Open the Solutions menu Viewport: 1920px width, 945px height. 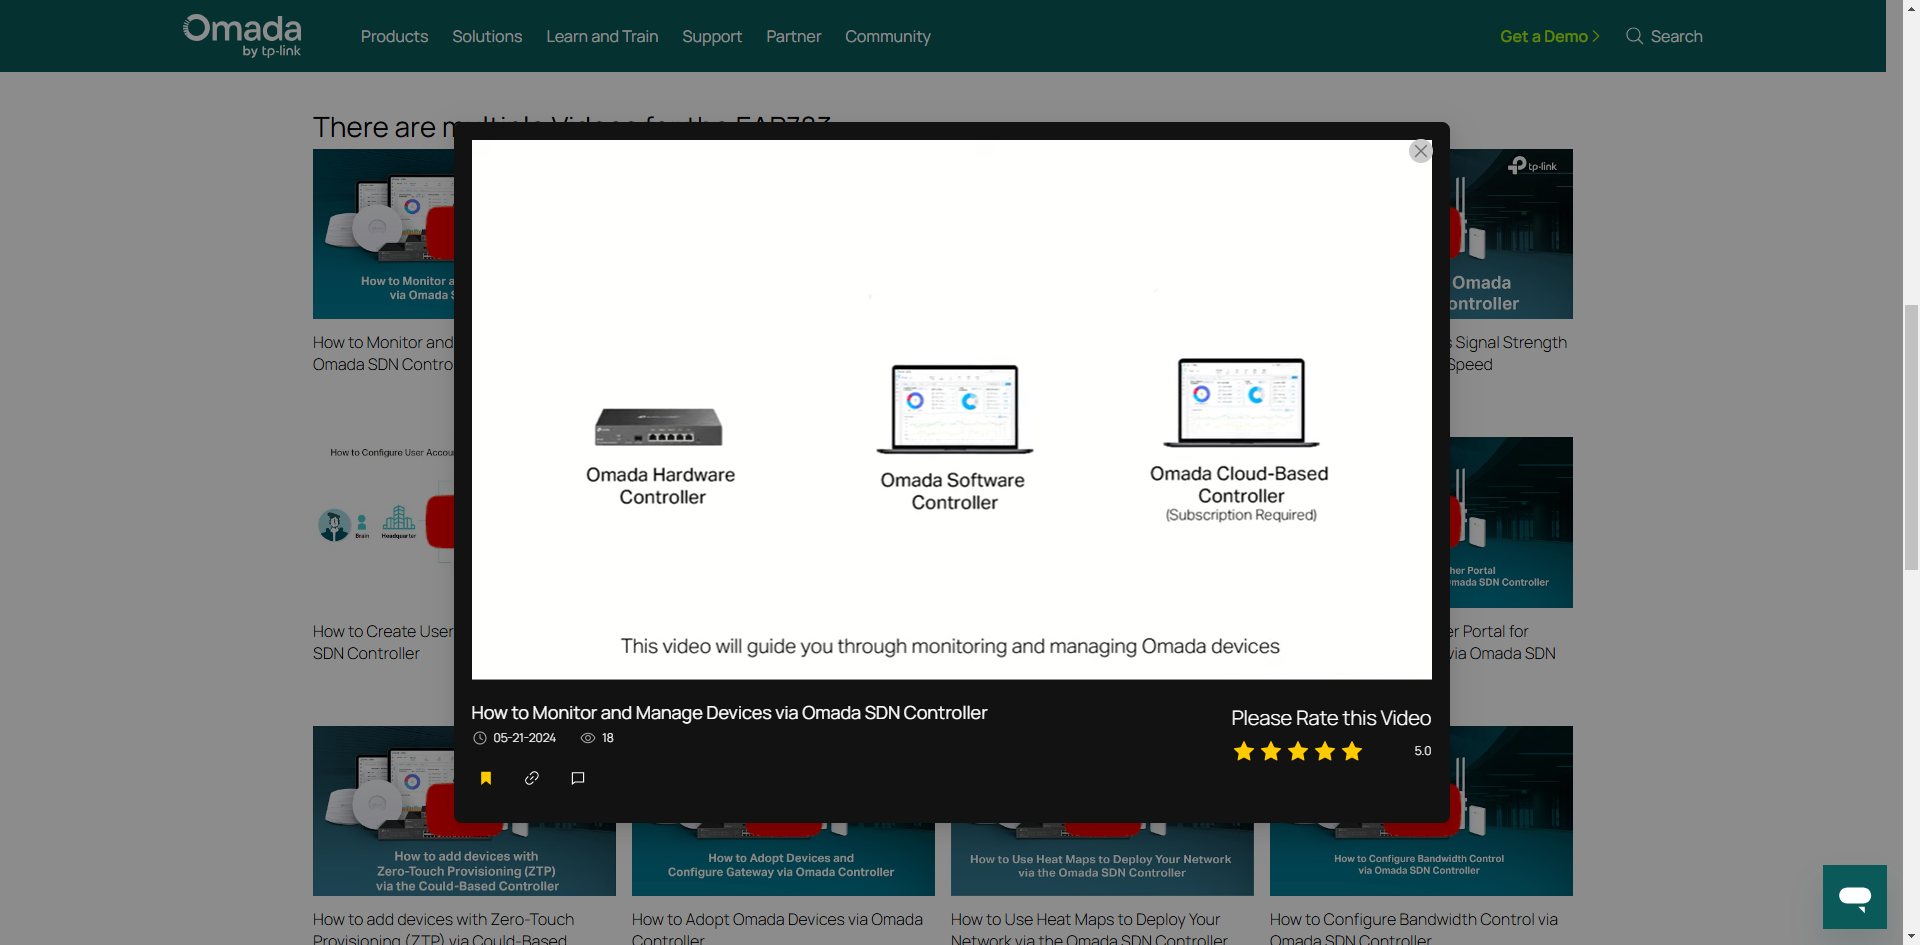(487, 36)
